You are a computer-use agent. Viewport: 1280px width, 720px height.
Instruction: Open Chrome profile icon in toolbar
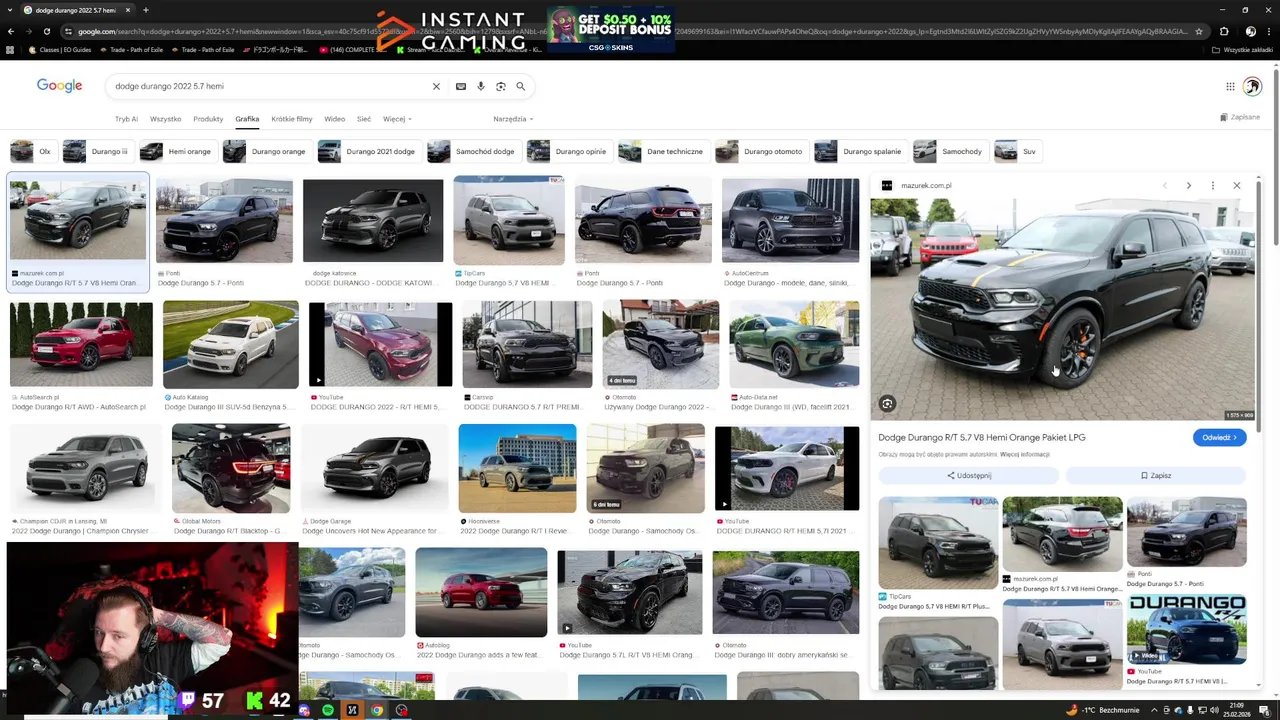(x=1250, y=31)
